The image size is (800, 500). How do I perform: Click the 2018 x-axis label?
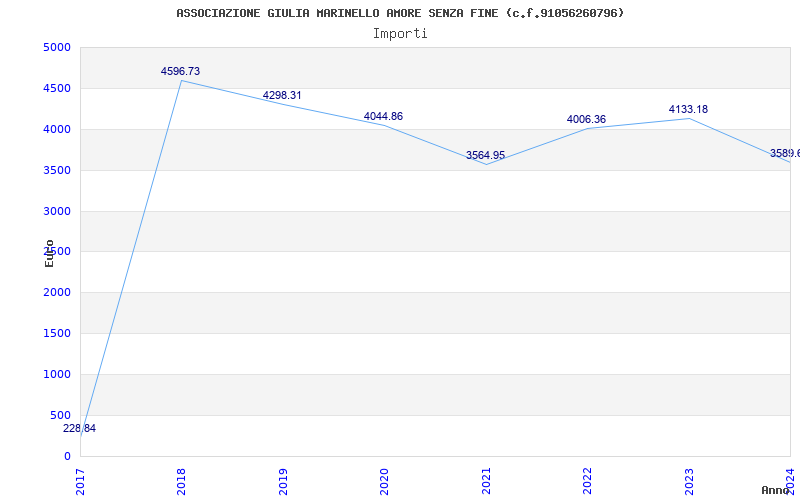pyautogui.click(x=181, y=481)
